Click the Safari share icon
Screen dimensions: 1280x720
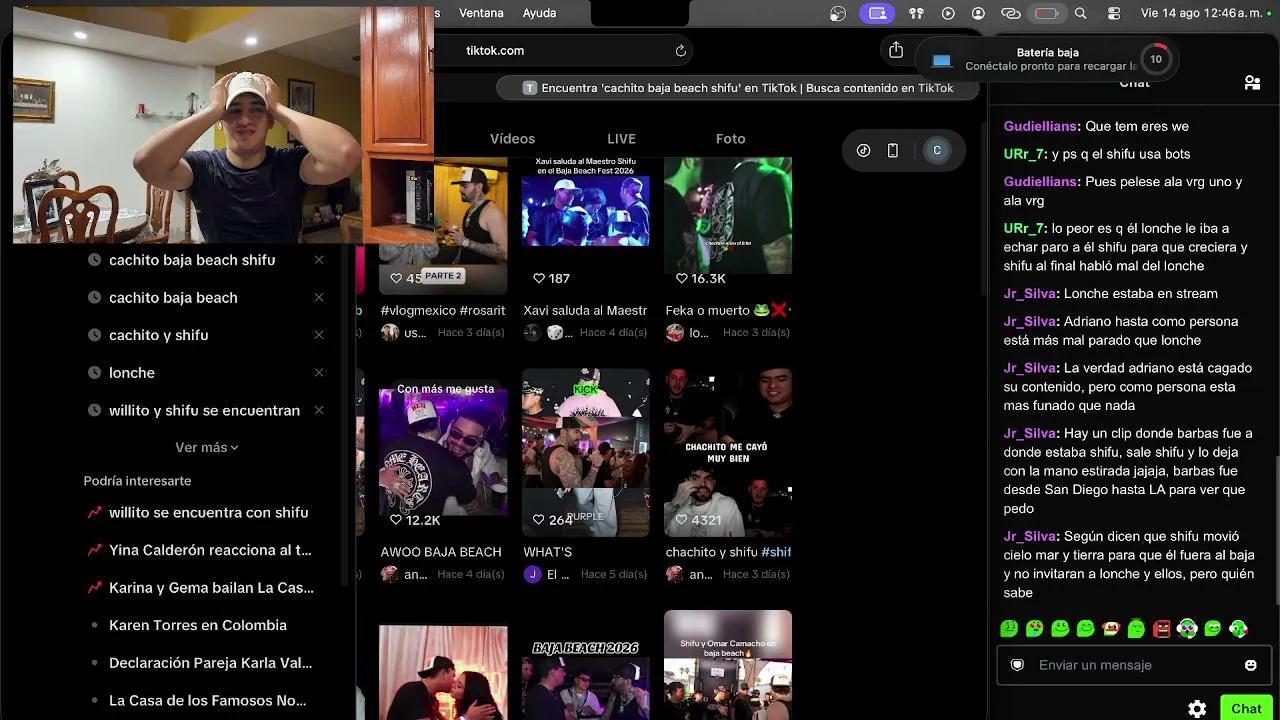point(896,50)
